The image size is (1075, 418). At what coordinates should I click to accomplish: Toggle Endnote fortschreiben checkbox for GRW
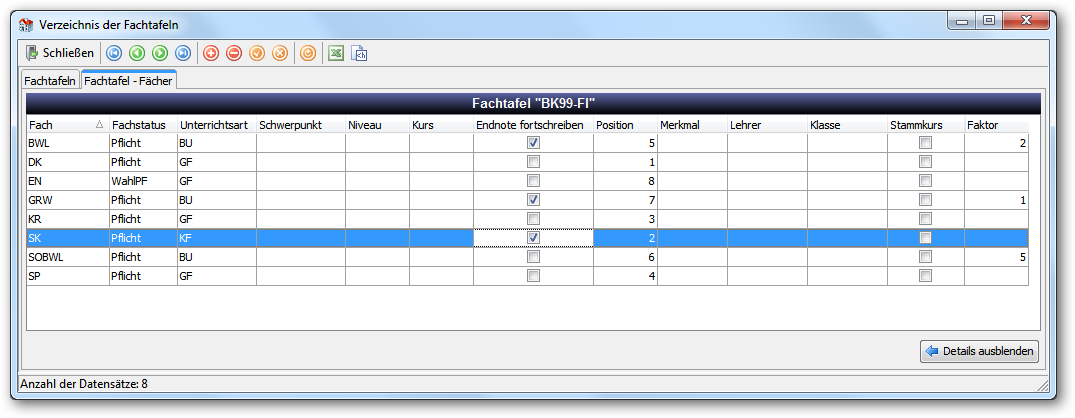click(x=533, y=200)
